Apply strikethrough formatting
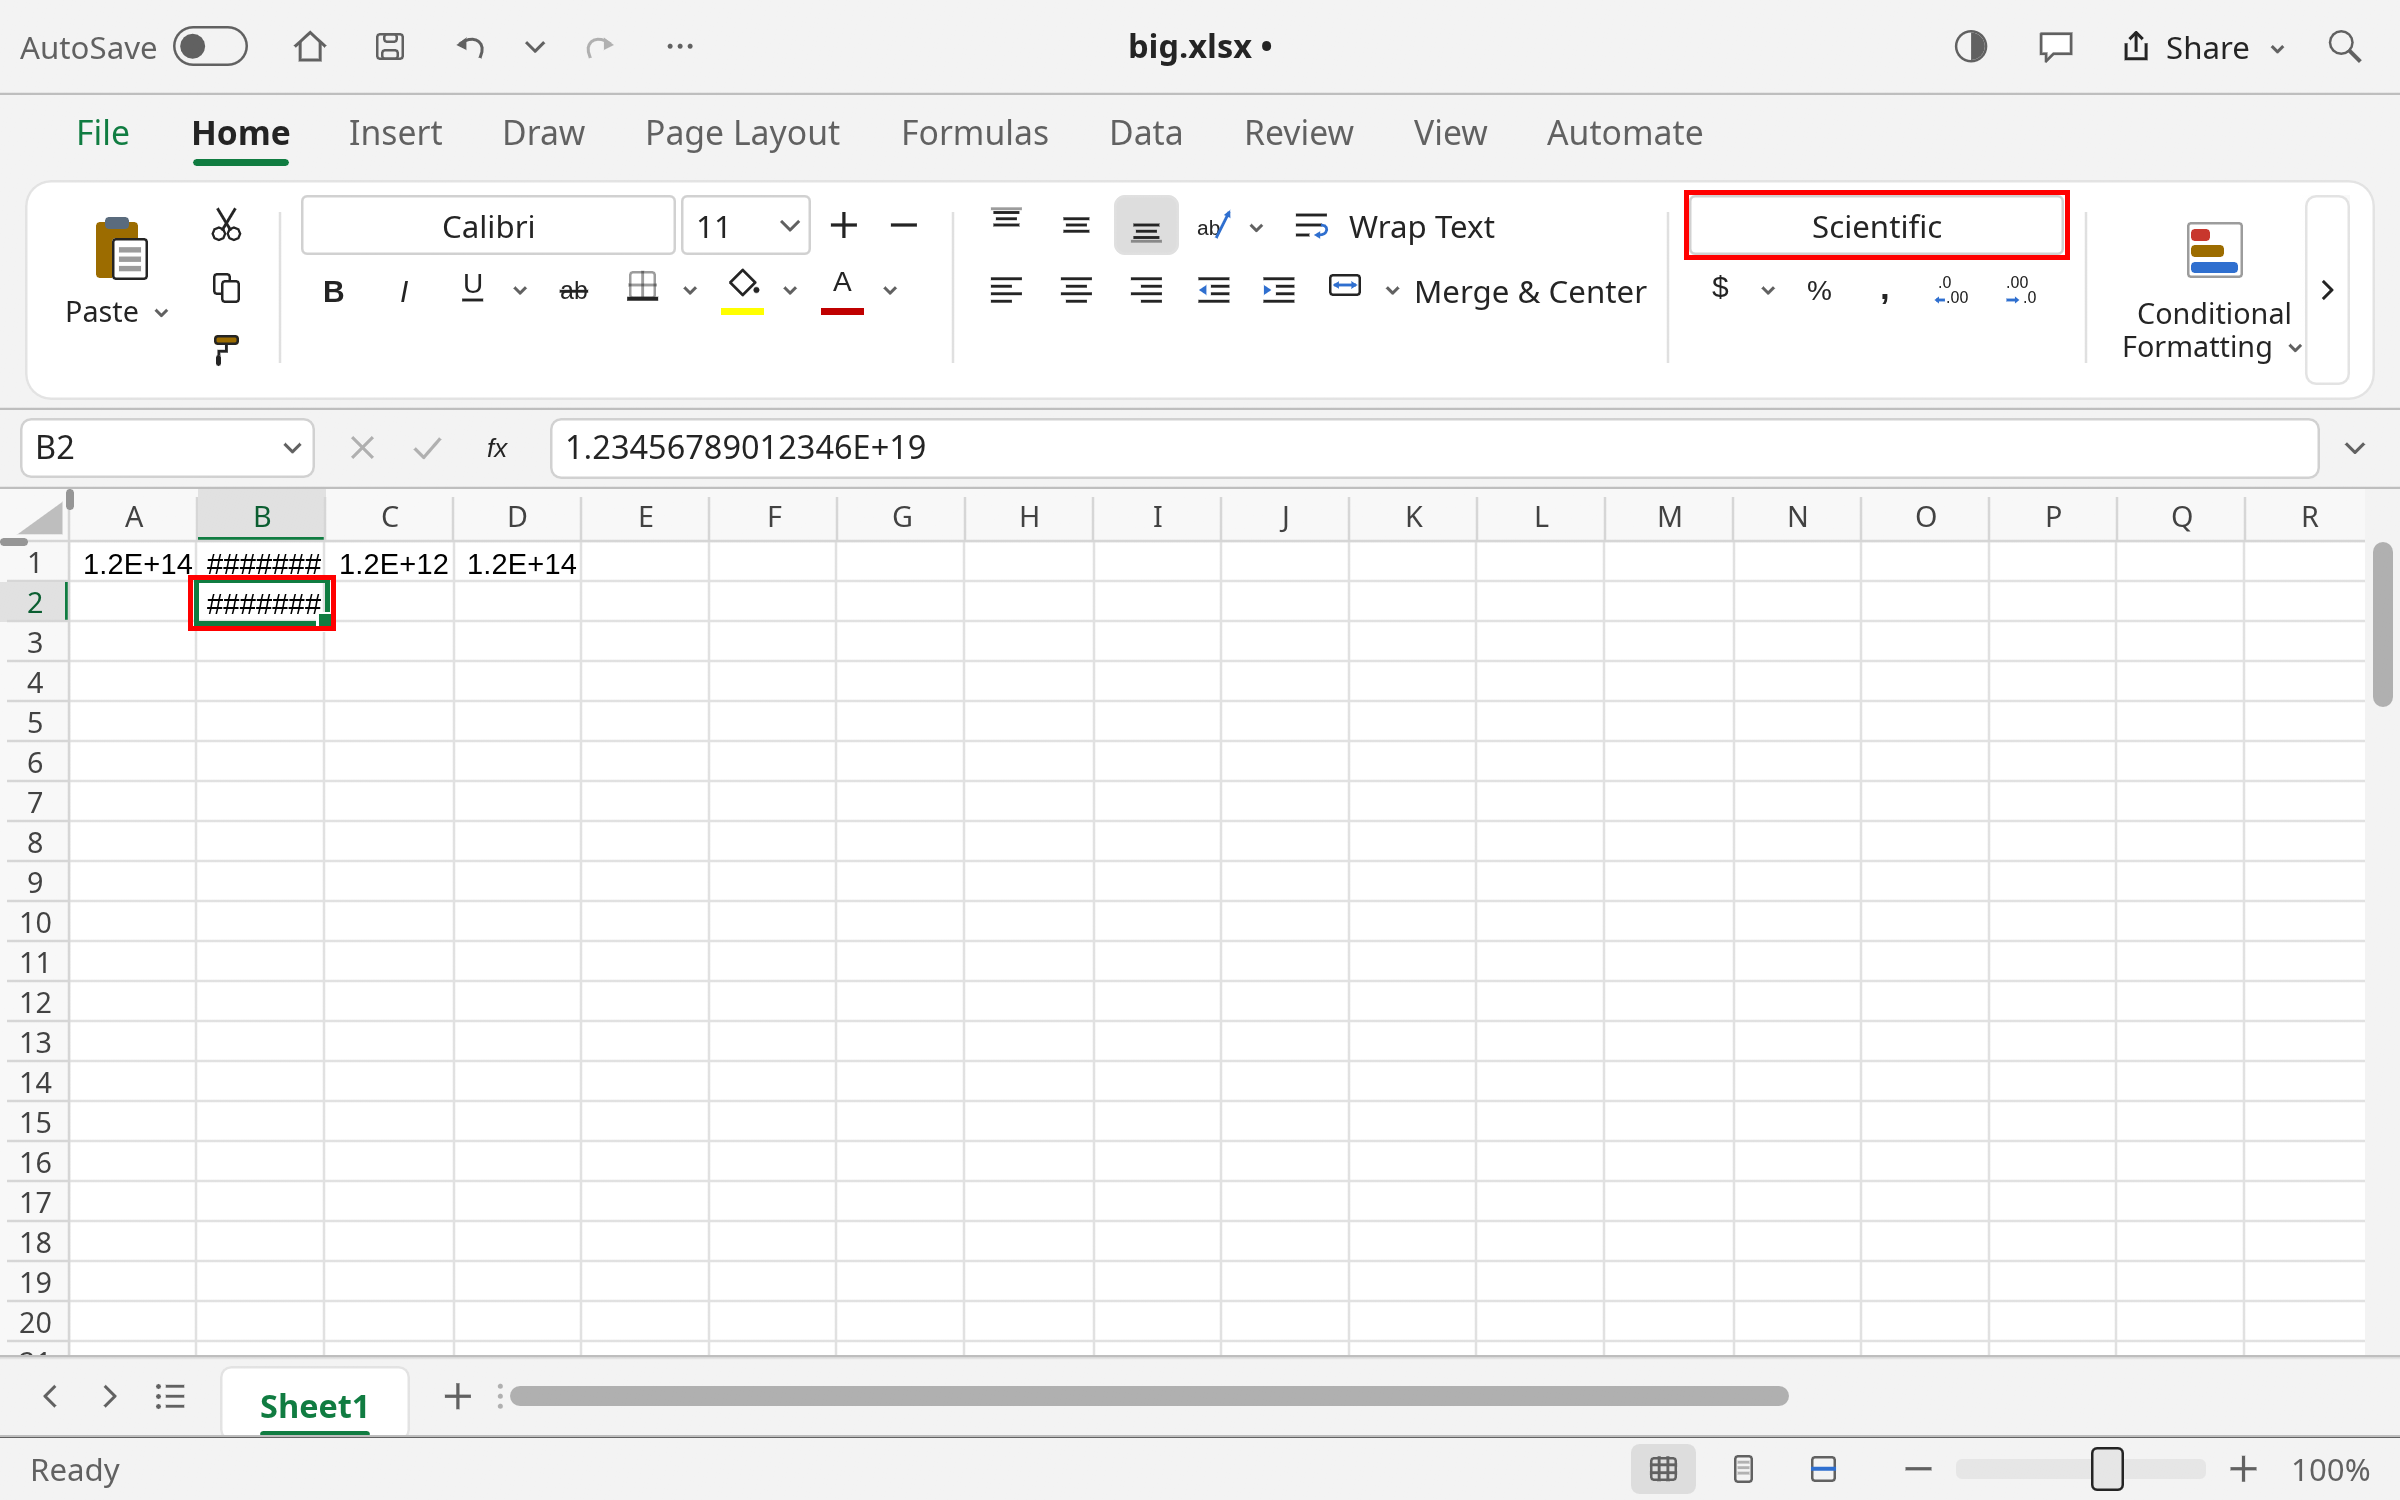 [x=573, y=291]
